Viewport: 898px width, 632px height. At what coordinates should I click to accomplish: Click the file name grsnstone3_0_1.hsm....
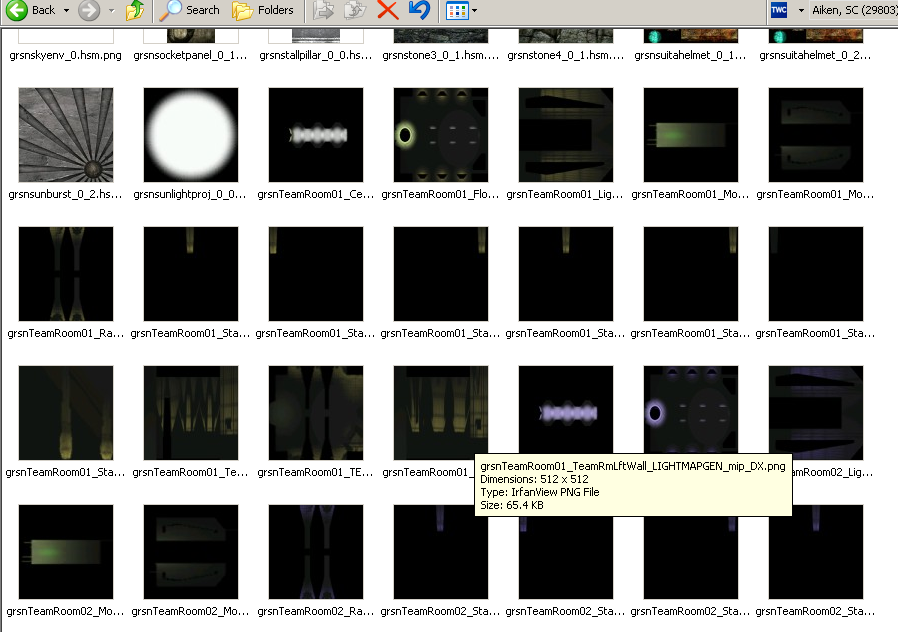(x=440, y=55)
